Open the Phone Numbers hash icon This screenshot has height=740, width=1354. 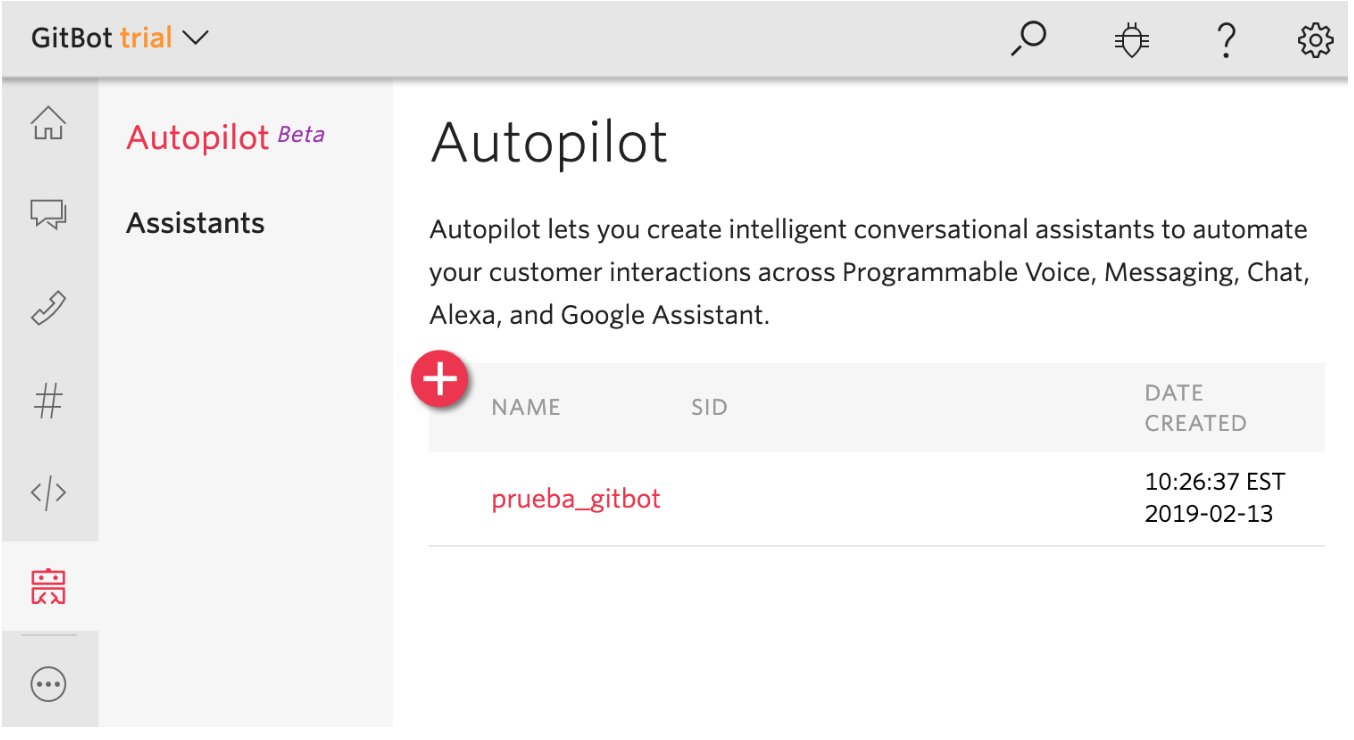[47, 399]
